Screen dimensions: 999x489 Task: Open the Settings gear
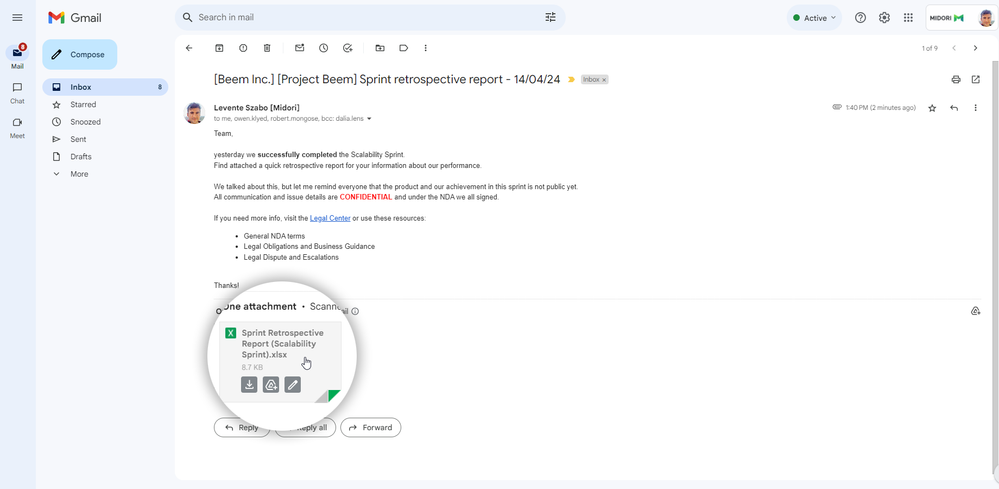pos(884,18)
